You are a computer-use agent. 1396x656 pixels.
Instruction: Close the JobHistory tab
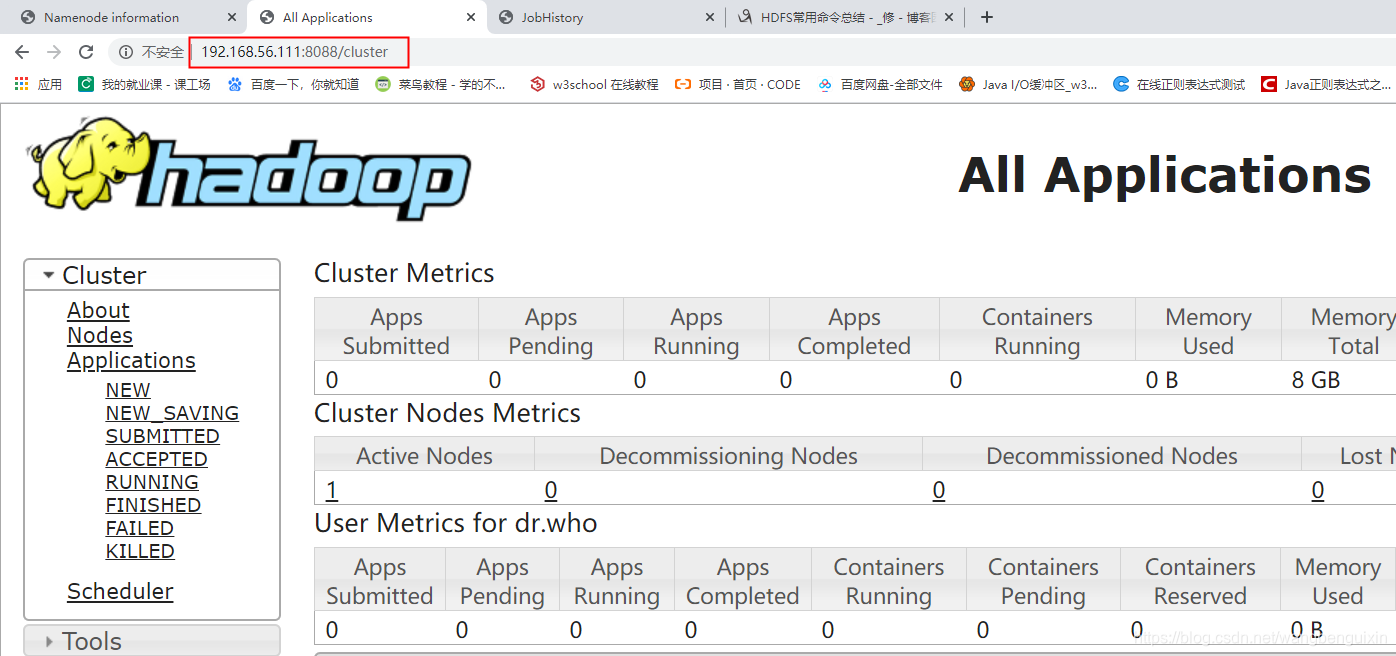(x=710, y=17)
